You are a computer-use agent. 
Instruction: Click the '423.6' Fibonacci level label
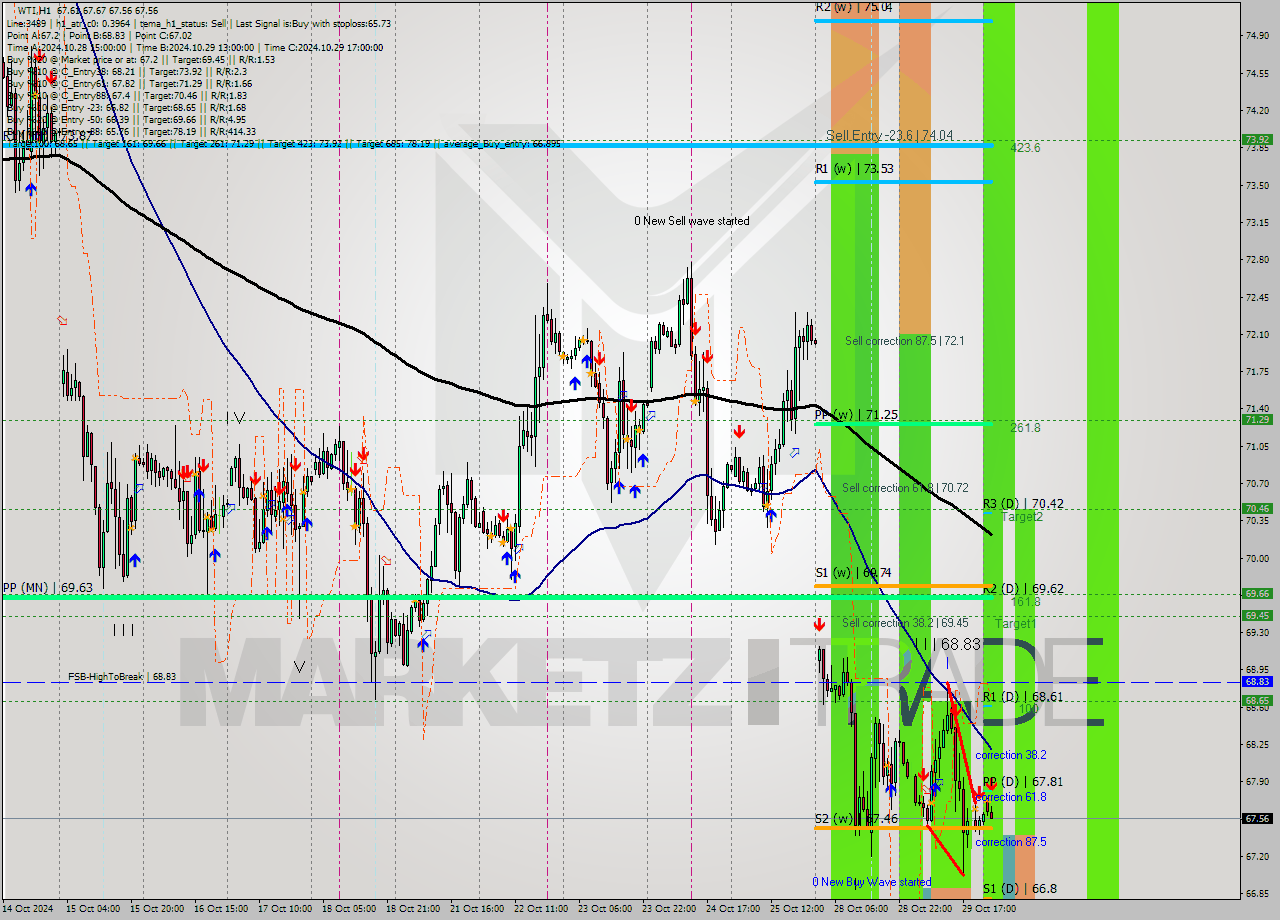1025,148
